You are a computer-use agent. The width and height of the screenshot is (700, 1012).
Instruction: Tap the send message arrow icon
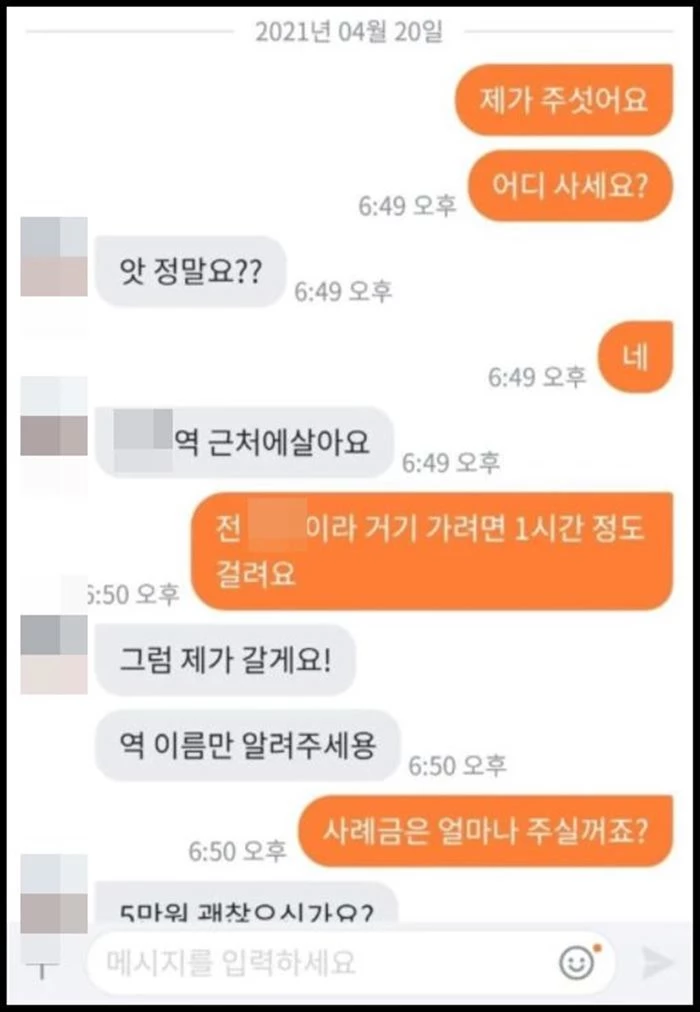coord(659,962)
